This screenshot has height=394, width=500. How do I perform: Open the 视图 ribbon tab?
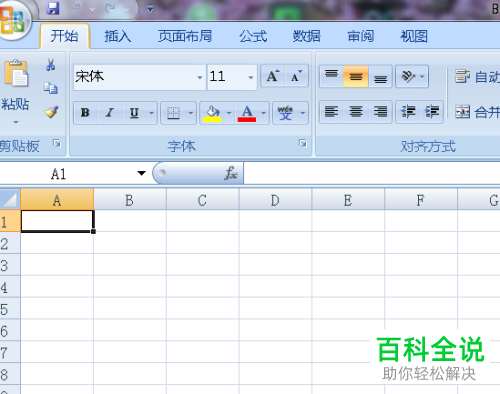pos(414,36)
